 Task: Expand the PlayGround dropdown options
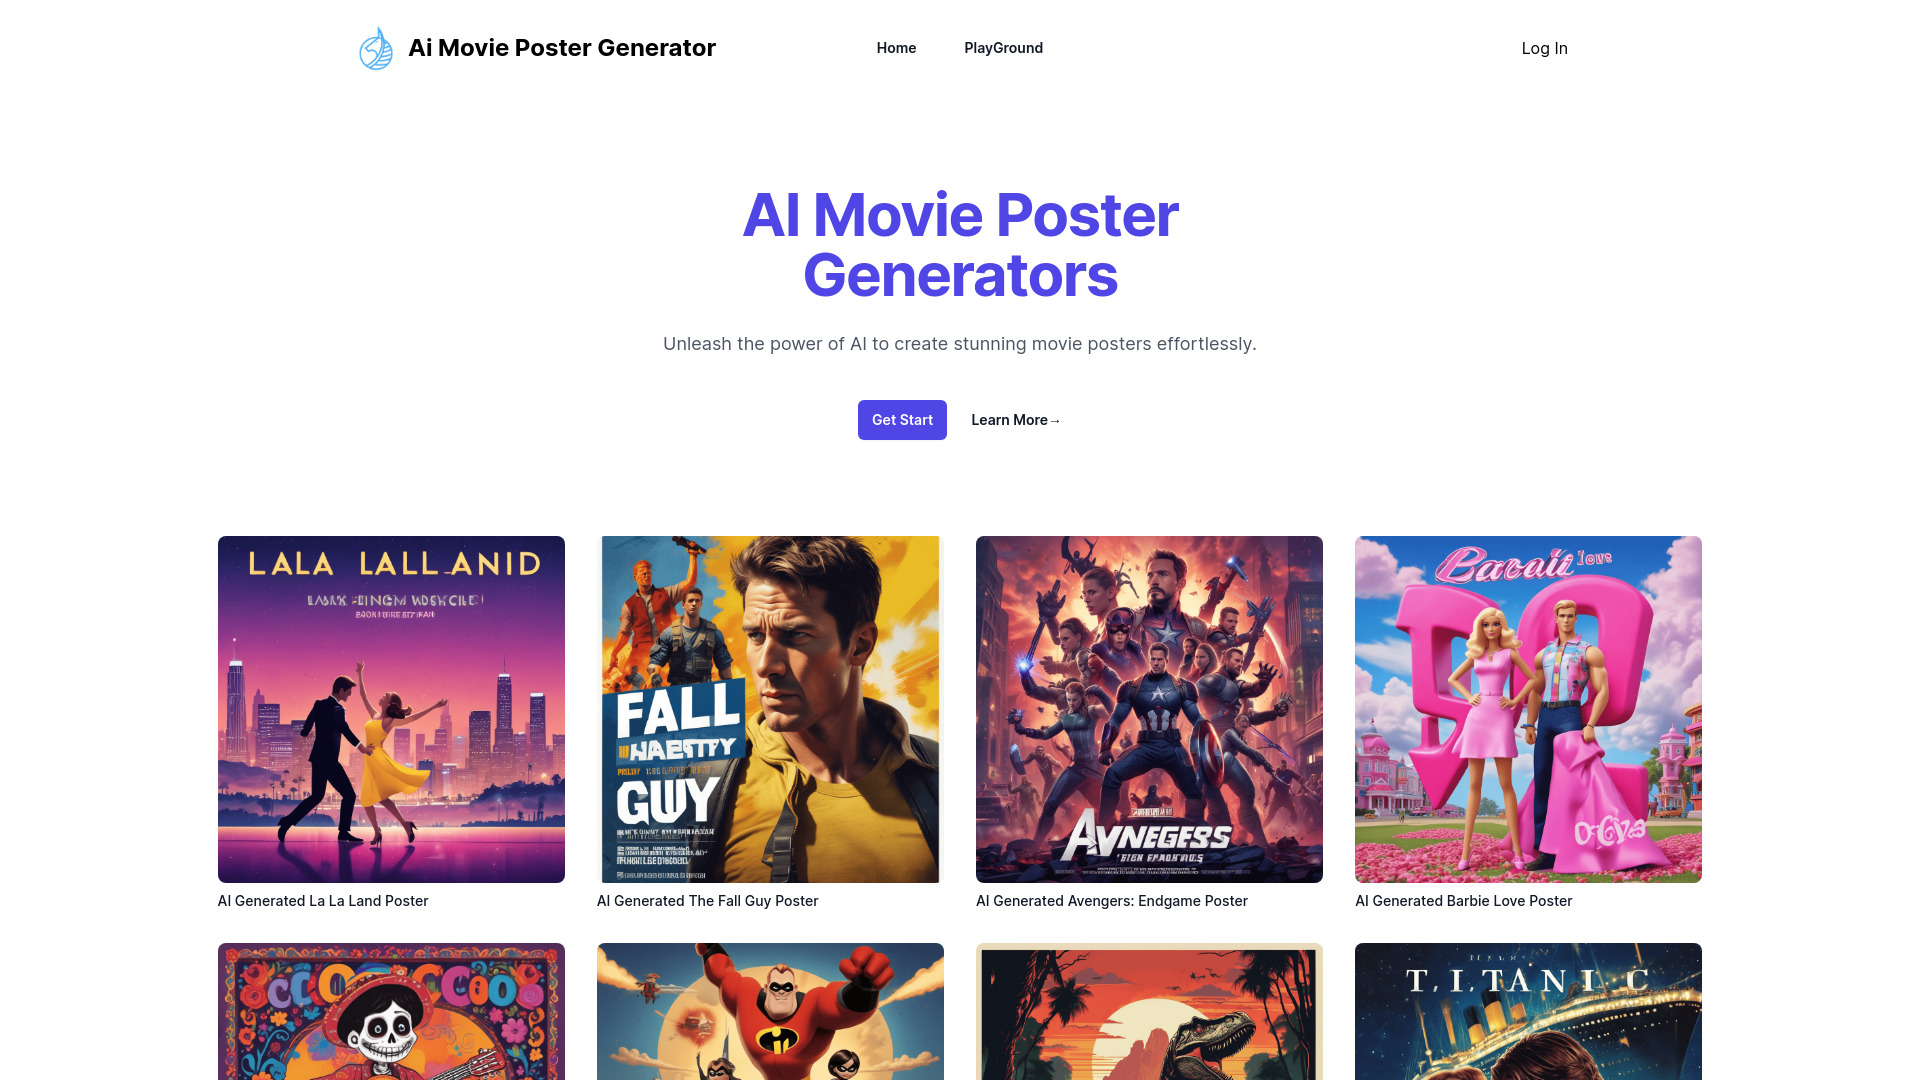1004,47
